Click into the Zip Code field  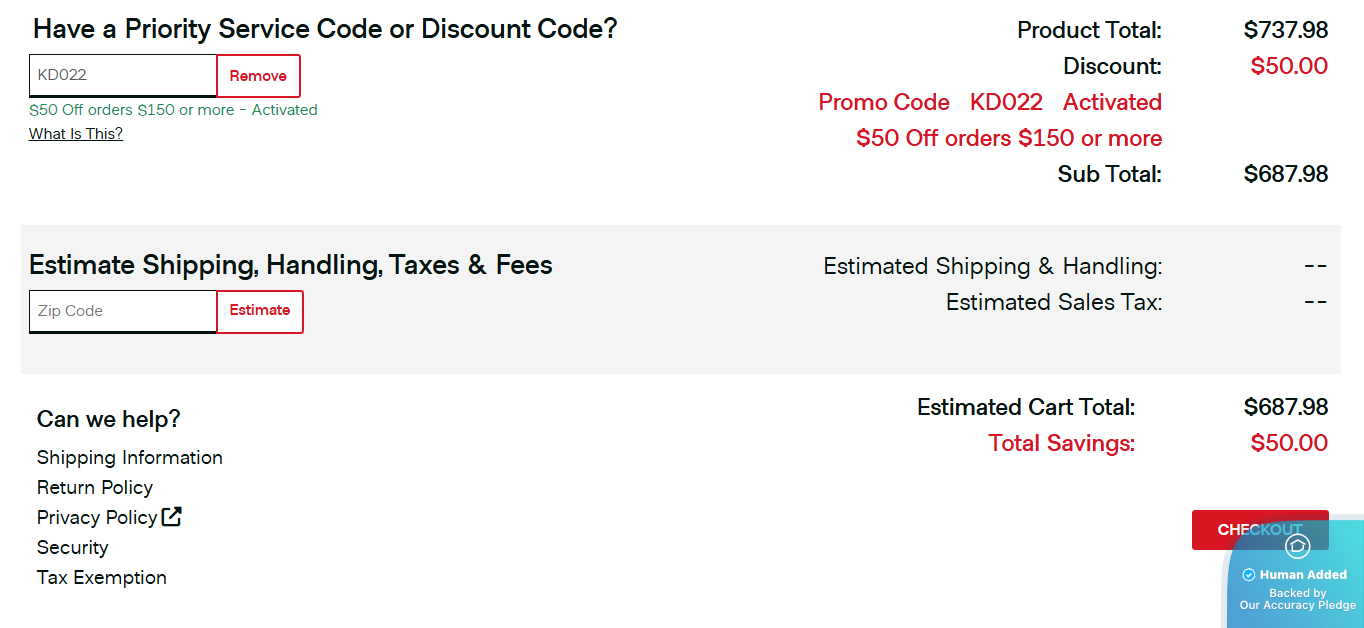pyautogui.click(x=123, y=311)
